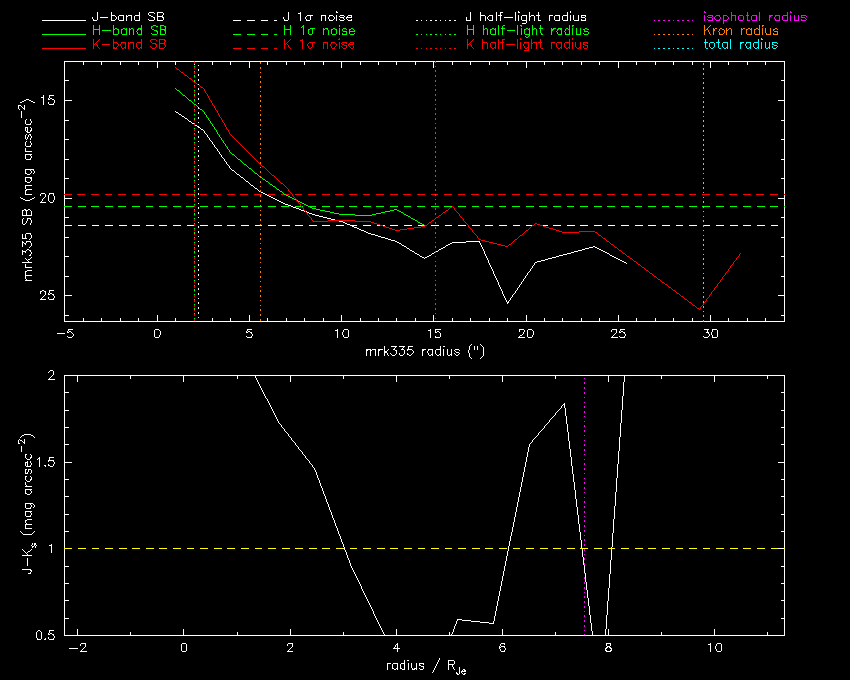Select the orange 'Kron radius' legend text
Screen dimensions: 850x680
click(740, 32)
